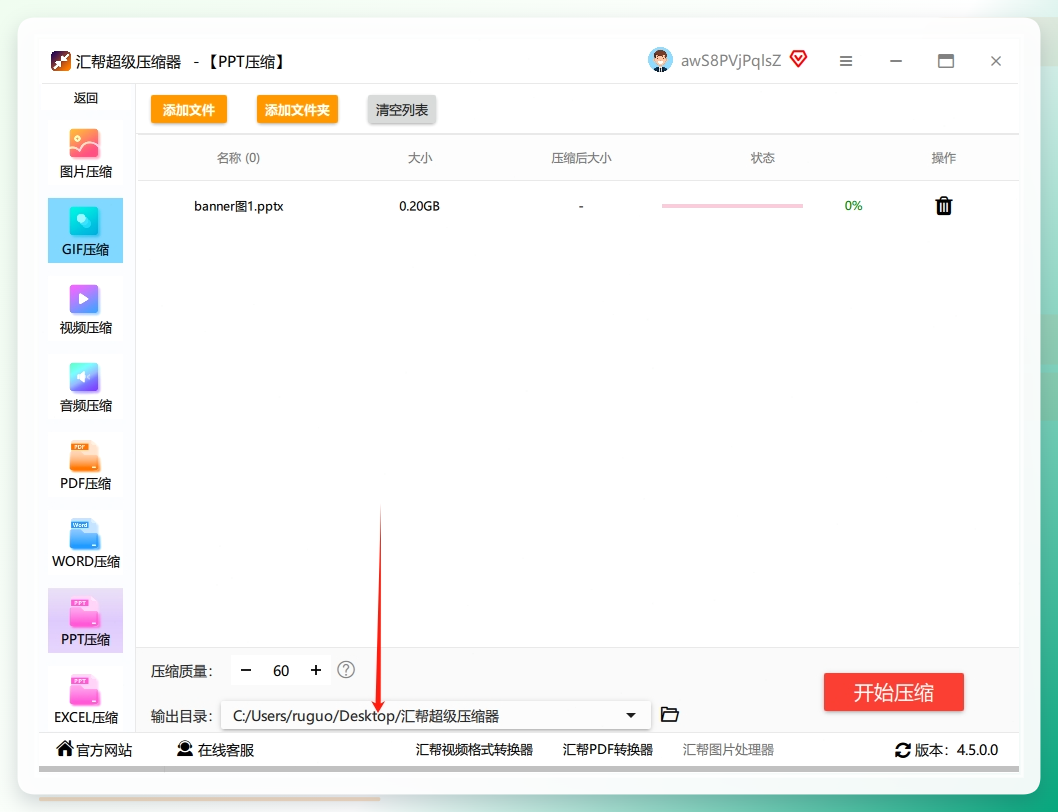This screenshot has width=1058, height=812.
Task: Click the 返回 back button
Action: (x=86, y=98)
